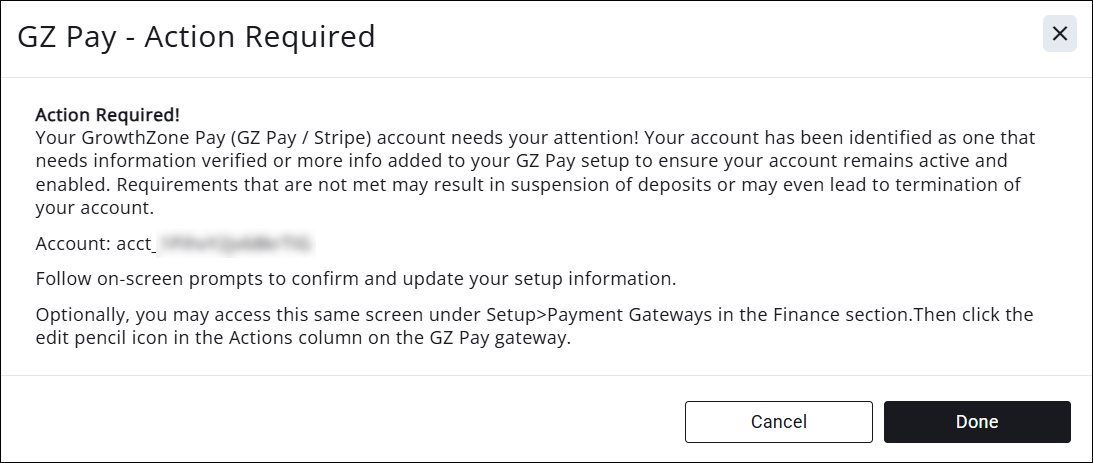Click the 'Follow on-screen prompts' instruction line
This screenshot has height=463, width=1093.
356,277
